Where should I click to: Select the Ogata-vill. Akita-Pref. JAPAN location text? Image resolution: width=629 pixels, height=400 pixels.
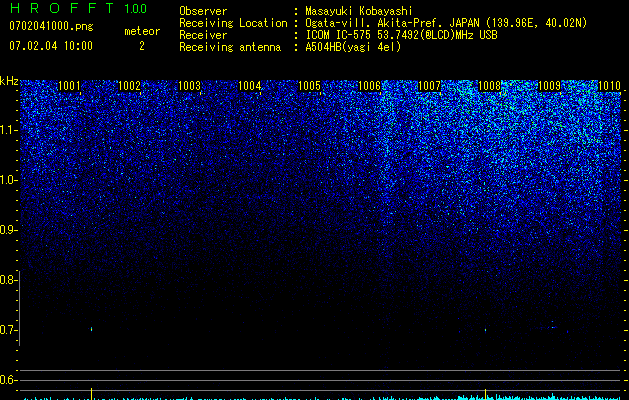[446, 23]
